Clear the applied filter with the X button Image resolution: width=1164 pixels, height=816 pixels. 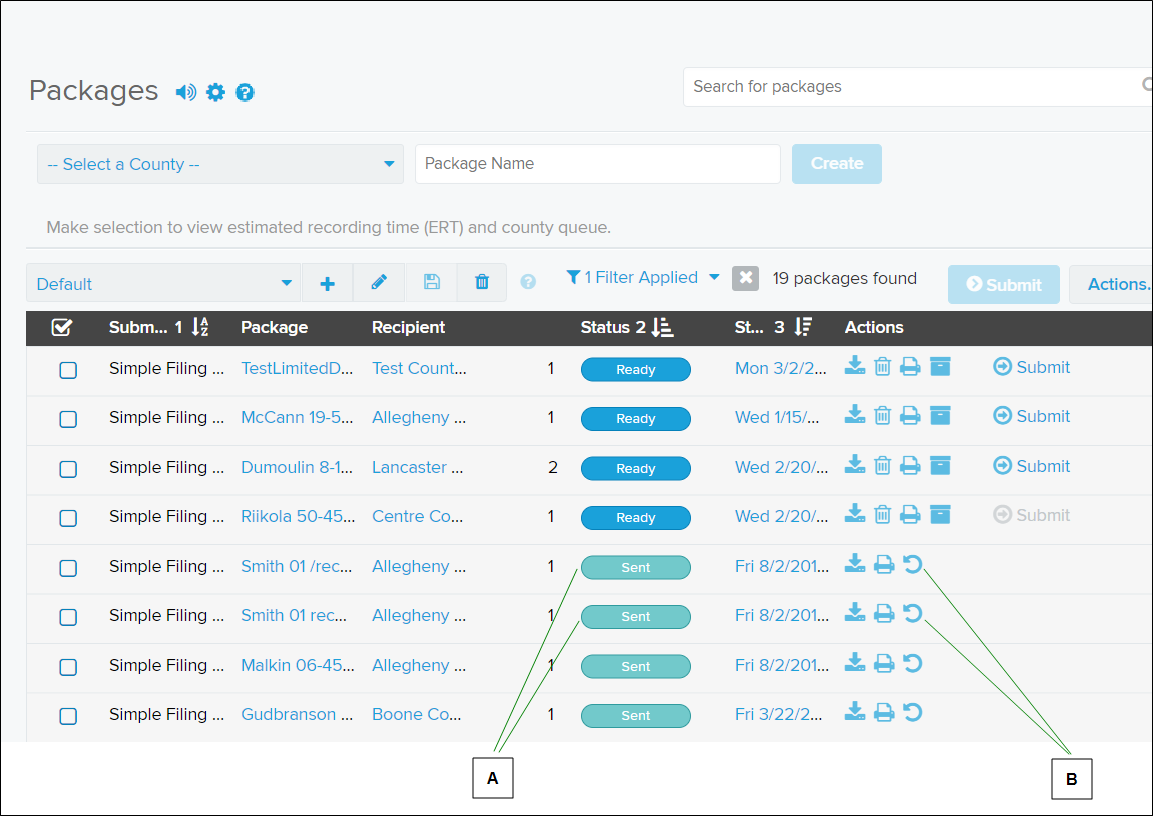point(745,278)
